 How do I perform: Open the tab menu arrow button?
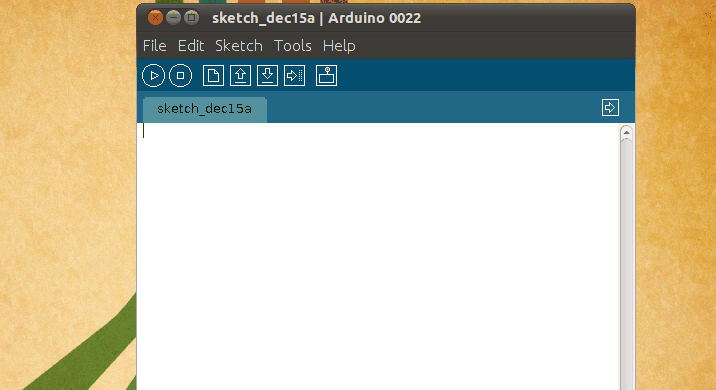[x=610, y=108]
